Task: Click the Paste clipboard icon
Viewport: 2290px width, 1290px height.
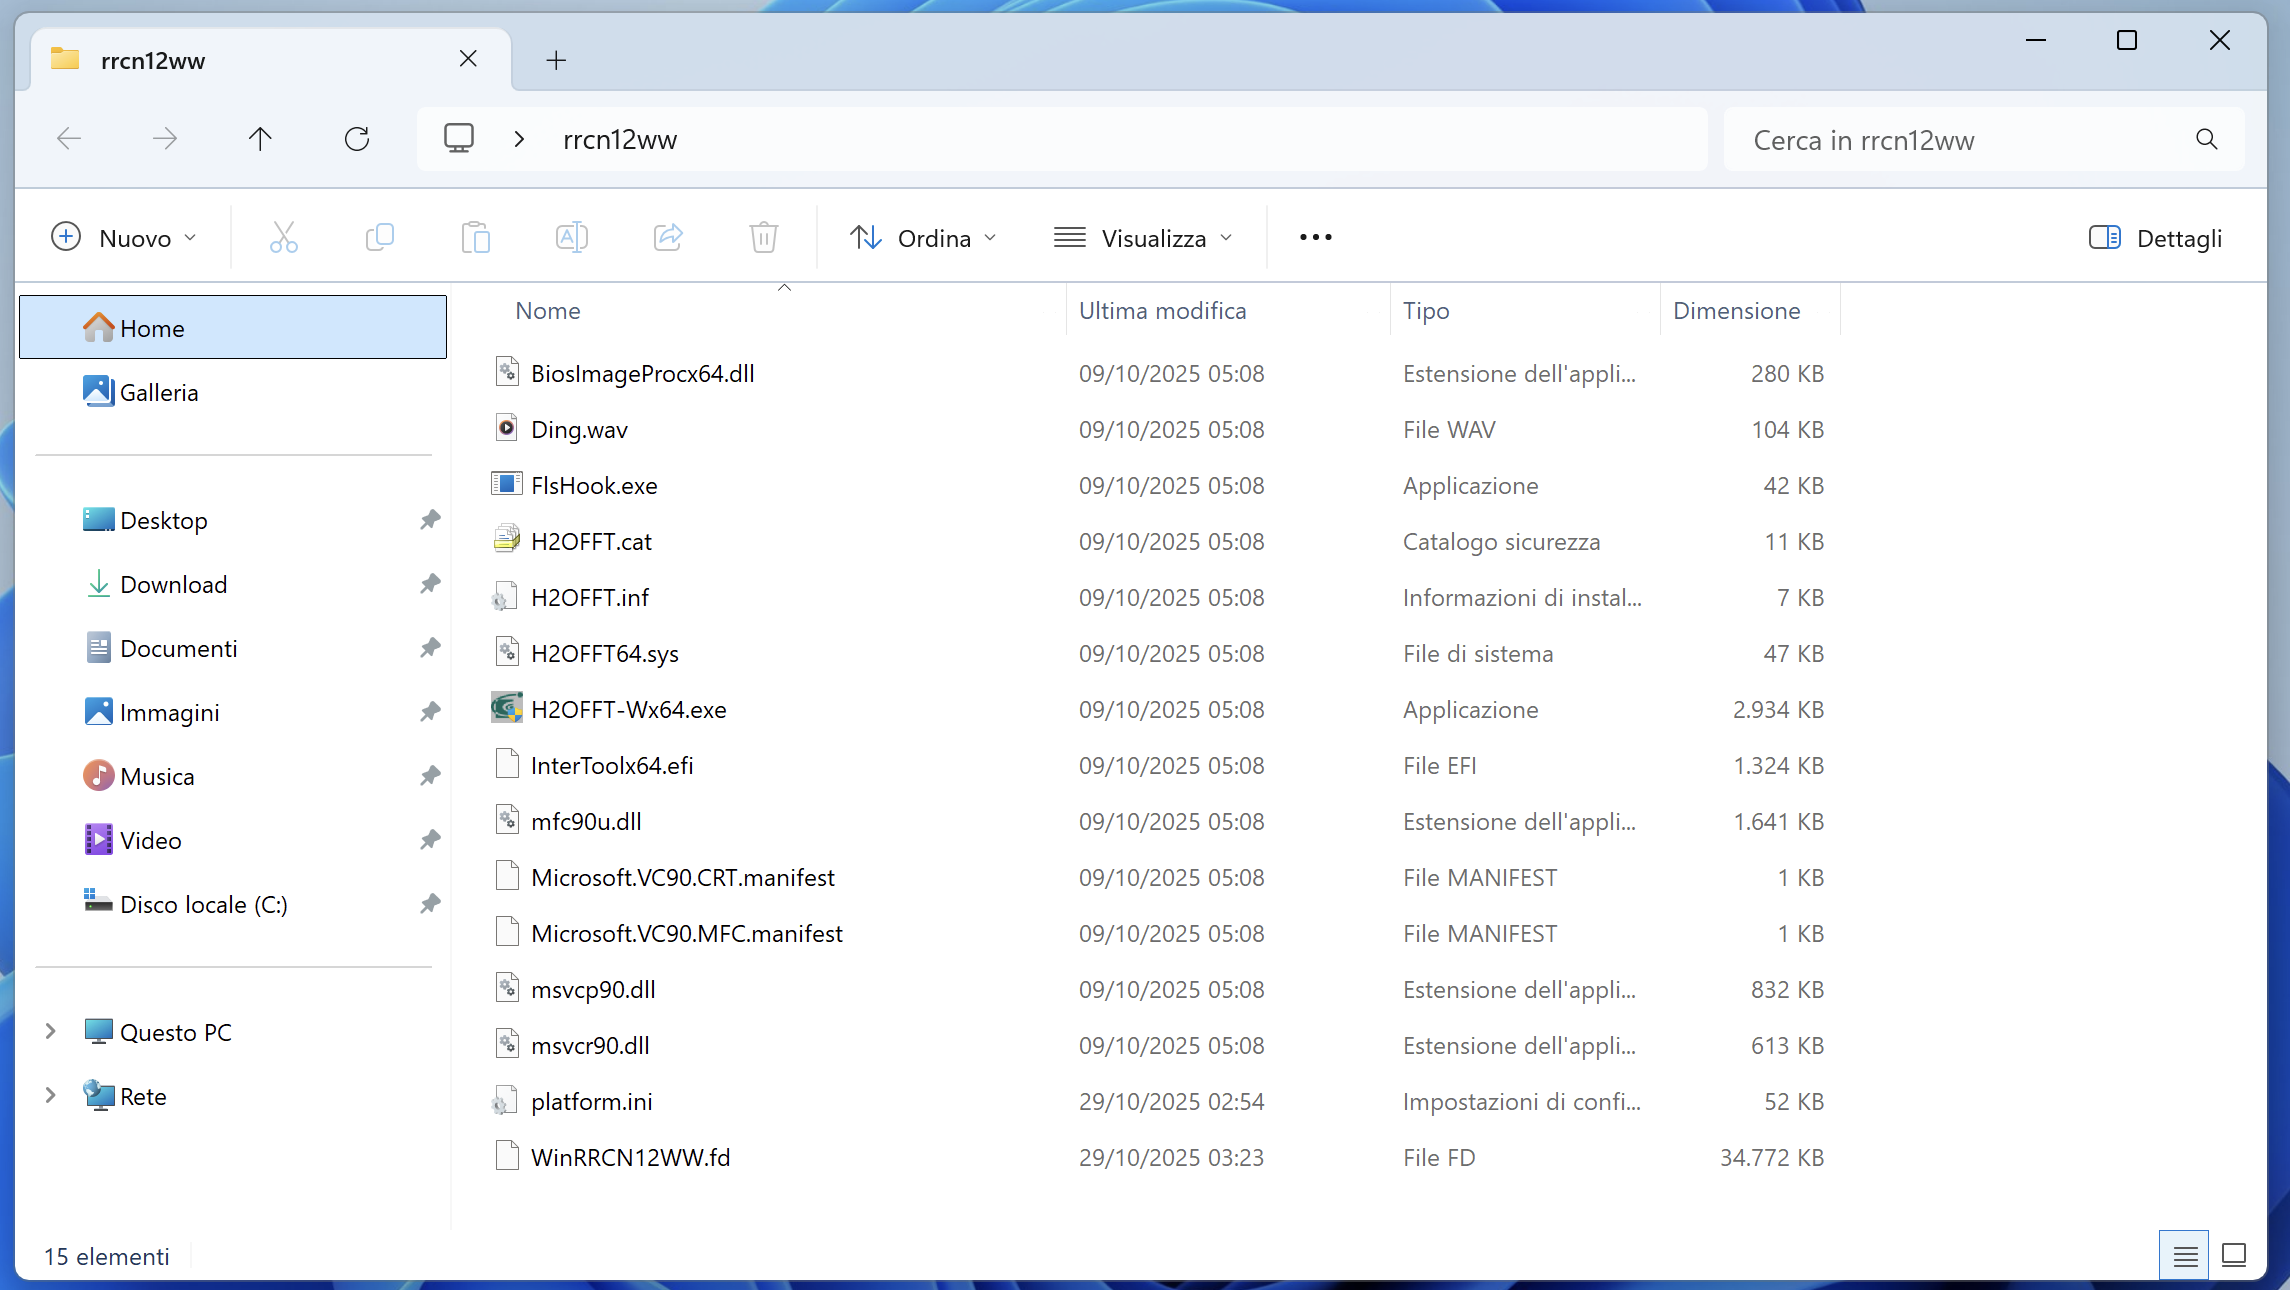Action: 476,238
